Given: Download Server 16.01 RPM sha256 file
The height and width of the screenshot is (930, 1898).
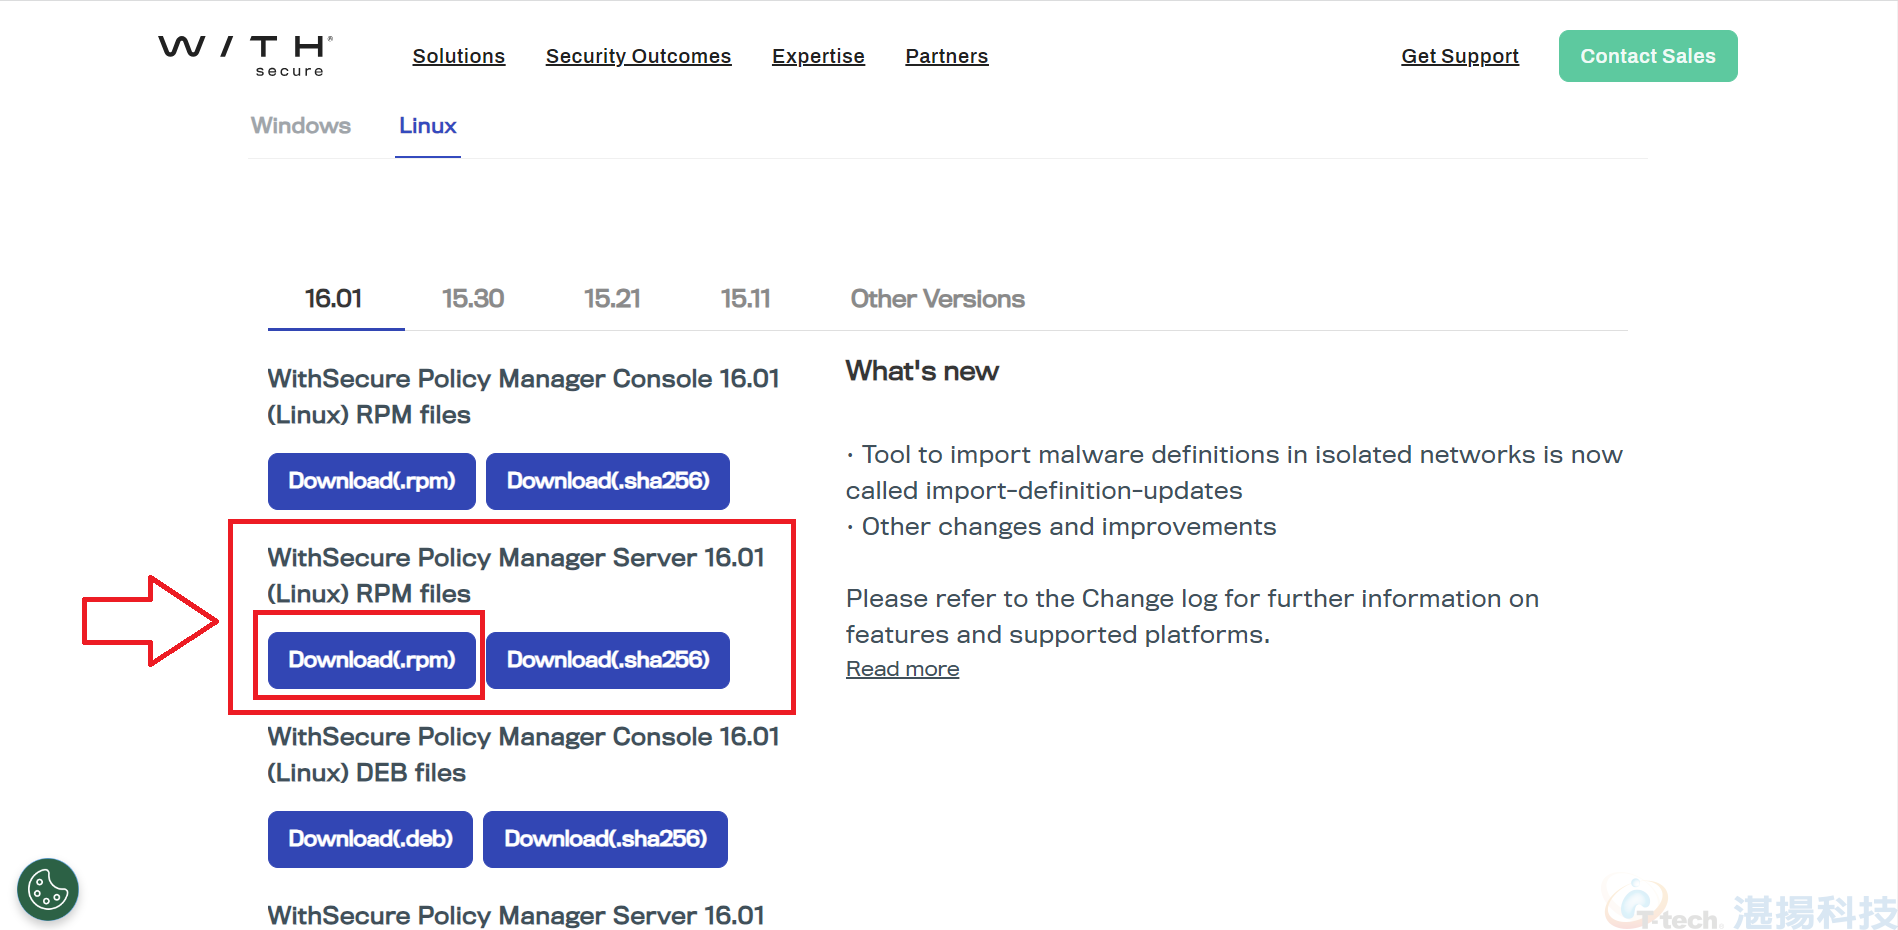Looking at the screenshot, I should pyautogui.click(x=608, y=660).
